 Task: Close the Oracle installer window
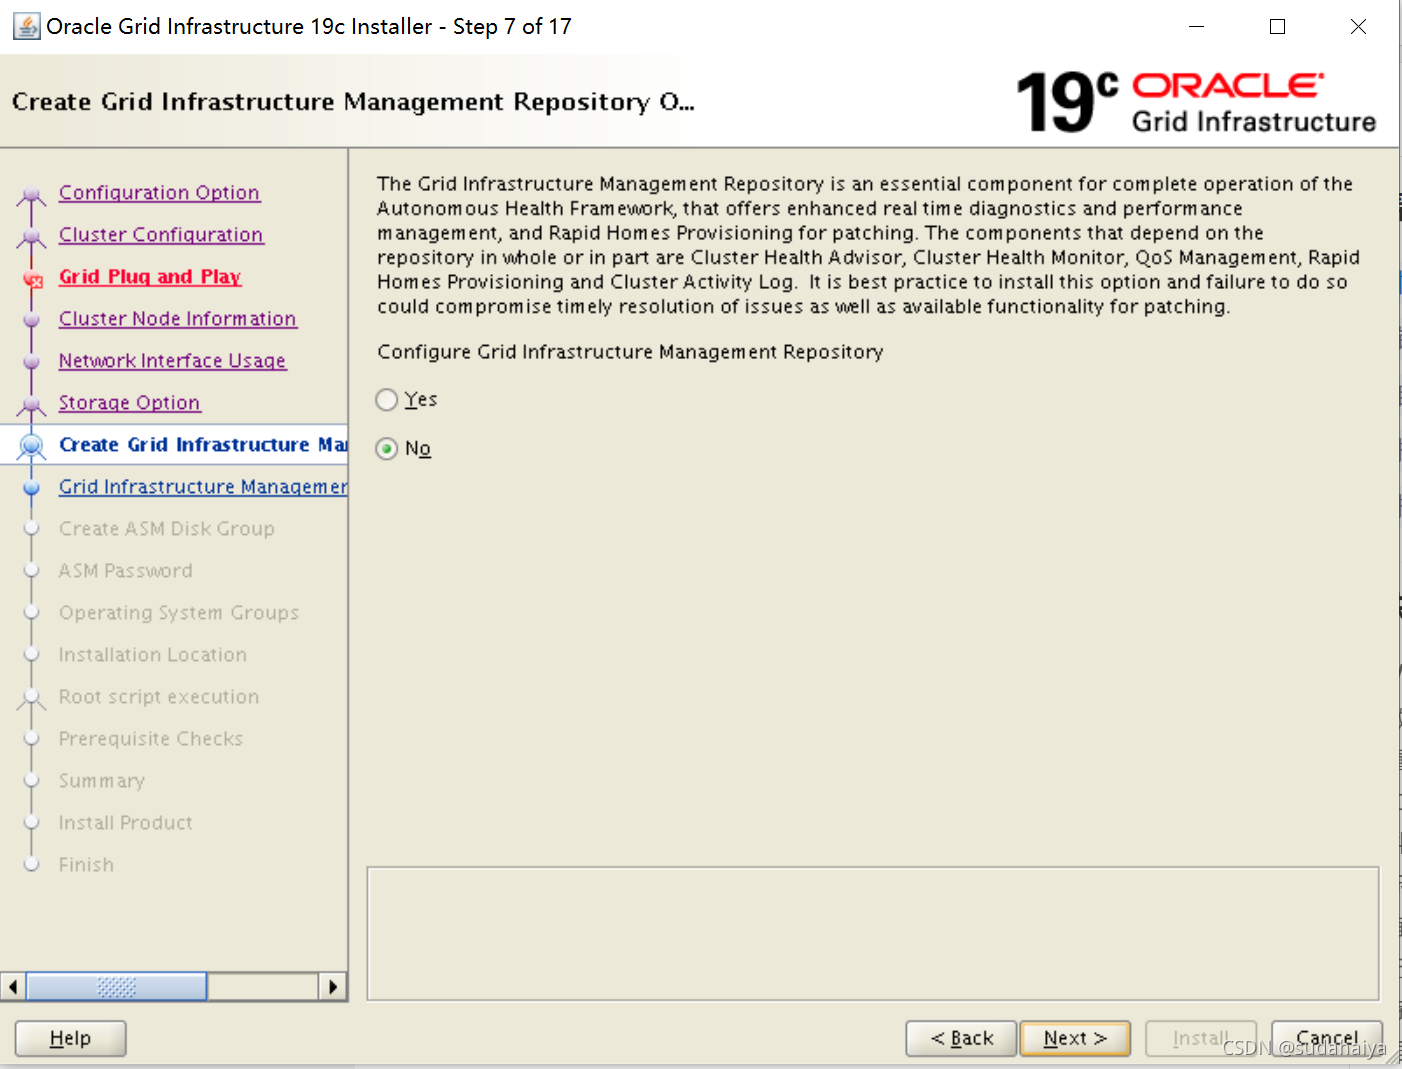pyautogui.click(x=1358, y=27)
